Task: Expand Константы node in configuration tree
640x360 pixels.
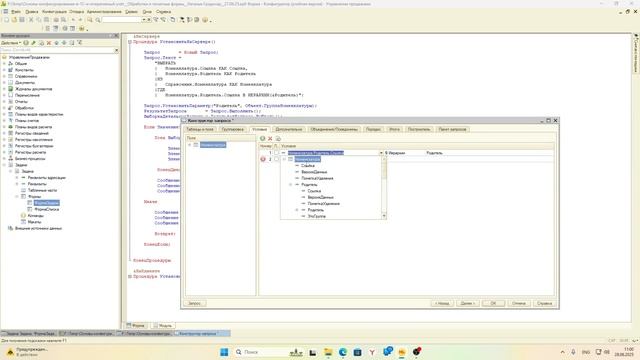Action: click(4, 70)
